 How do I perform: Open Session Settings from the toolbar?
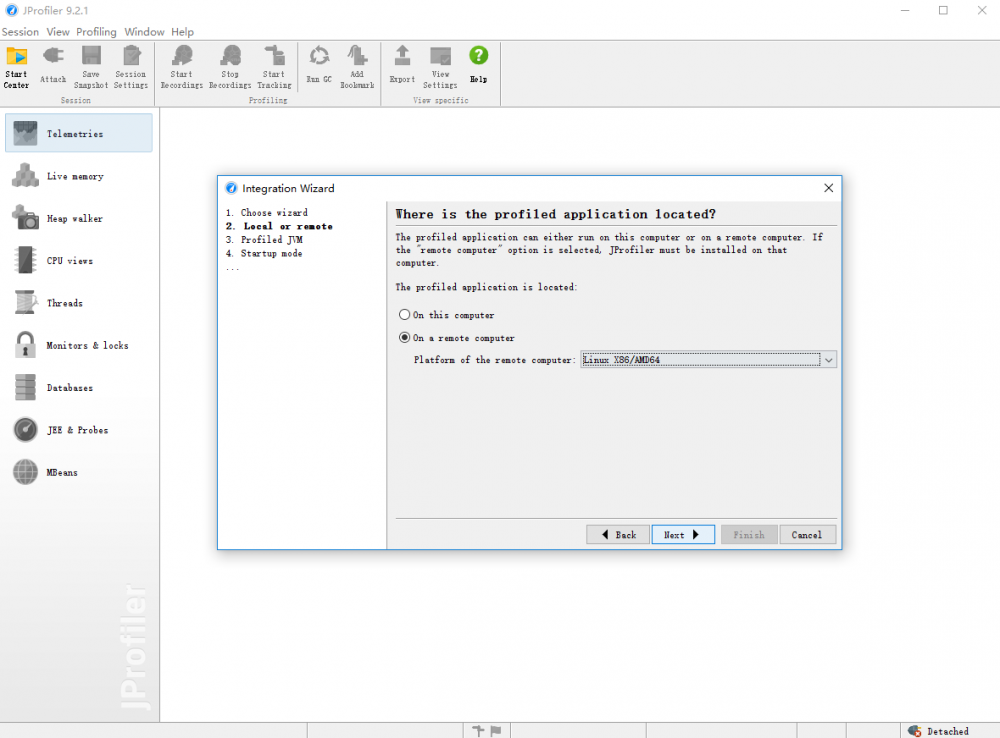(x=131, y=67)
